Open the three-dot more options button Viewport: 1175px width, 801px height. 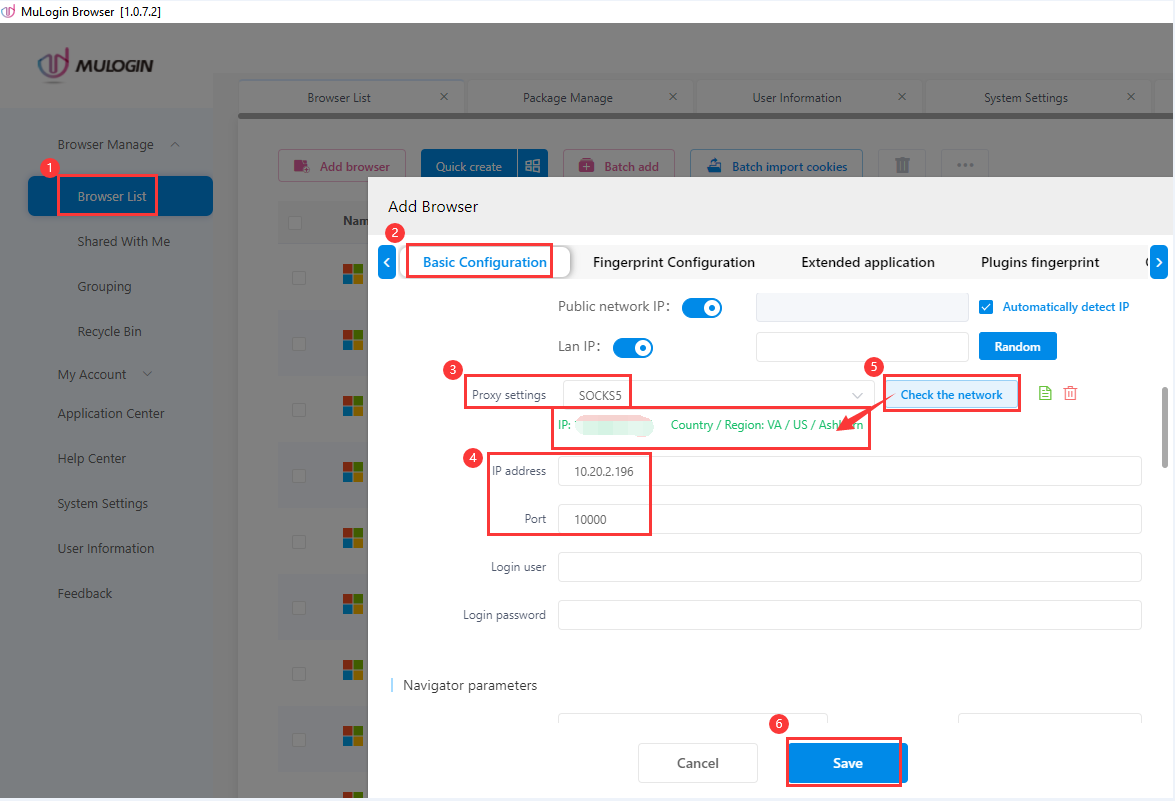964,166
